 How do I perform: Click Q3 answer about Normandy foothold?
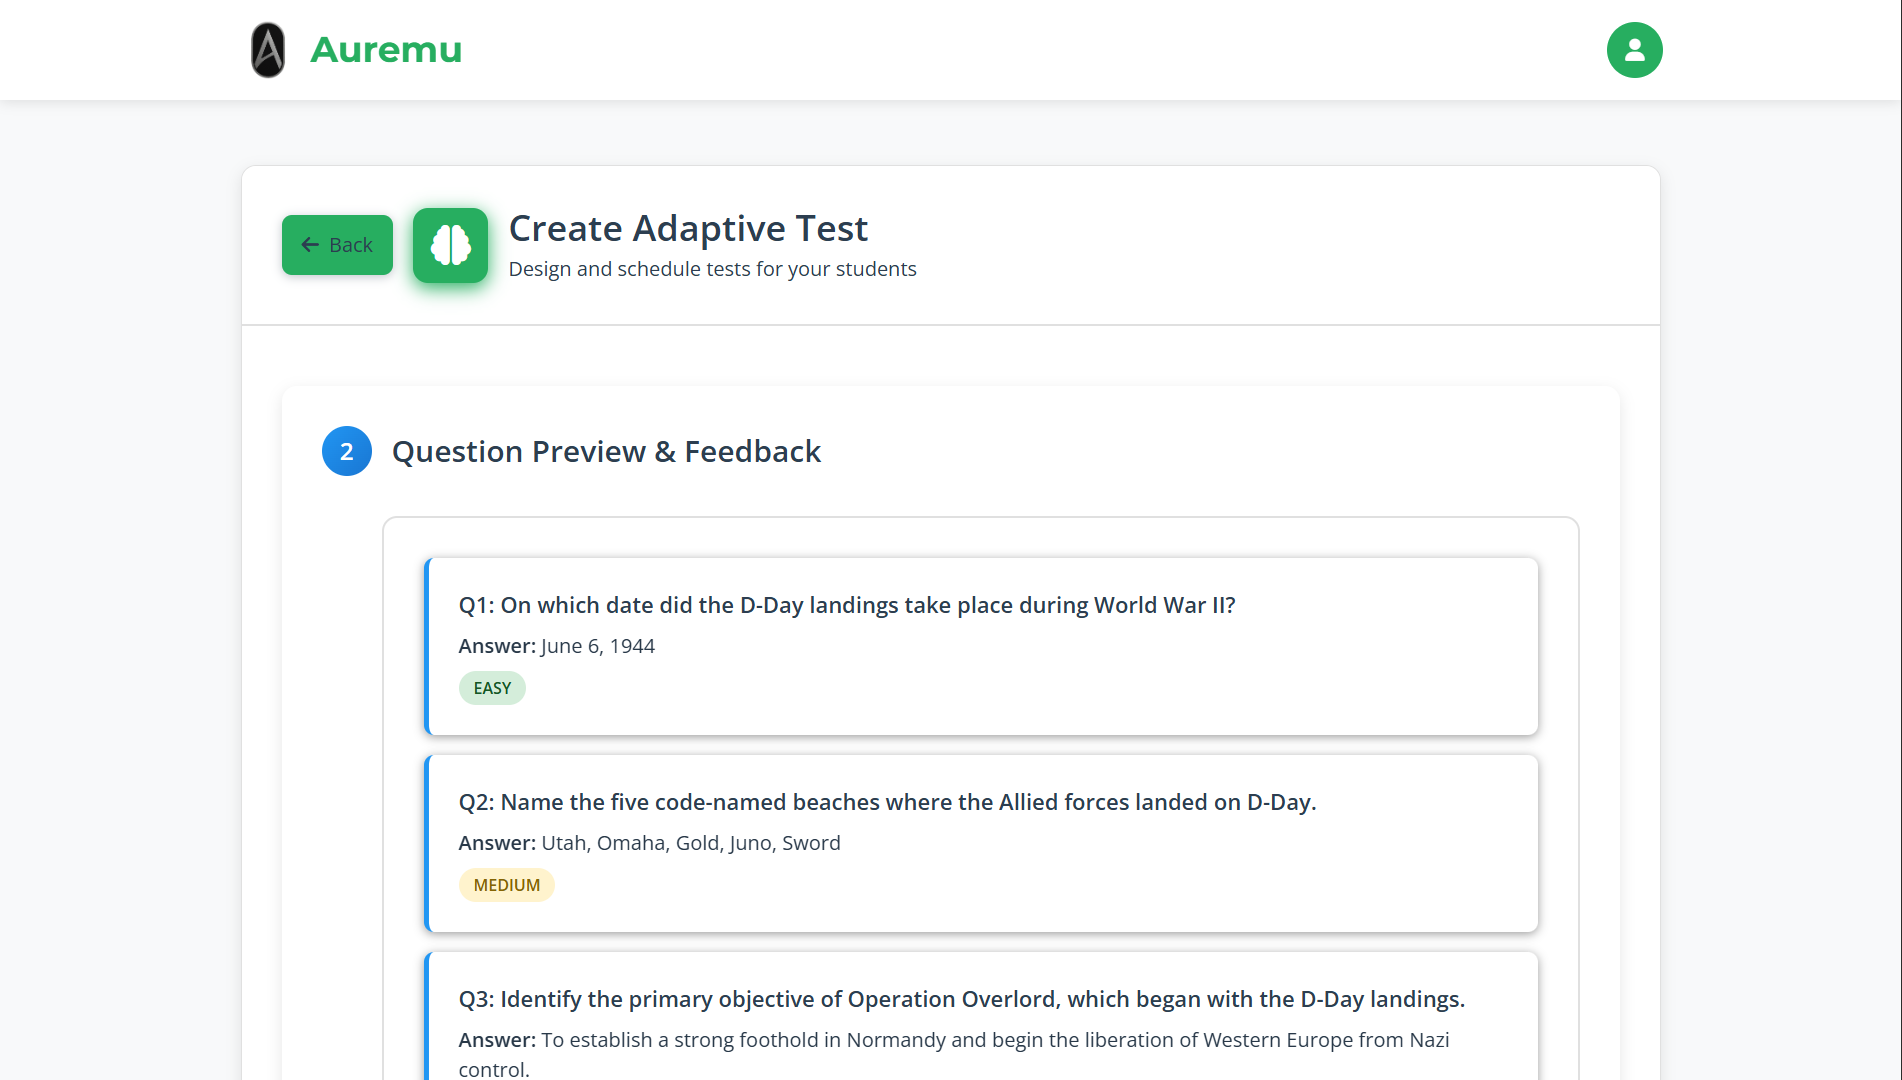pos(954,1054)
